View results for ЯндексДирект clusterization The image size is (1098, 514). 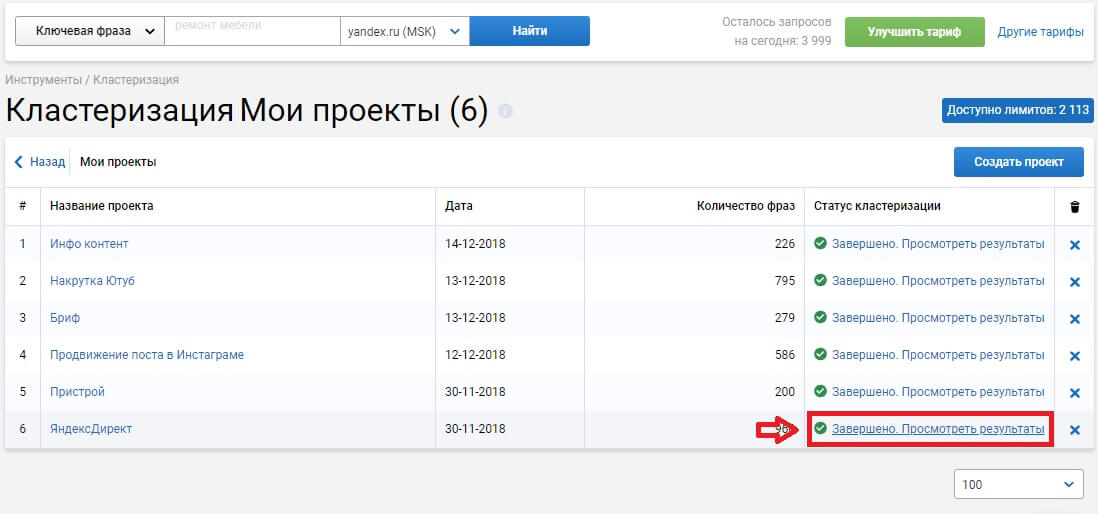coord(937,429)
